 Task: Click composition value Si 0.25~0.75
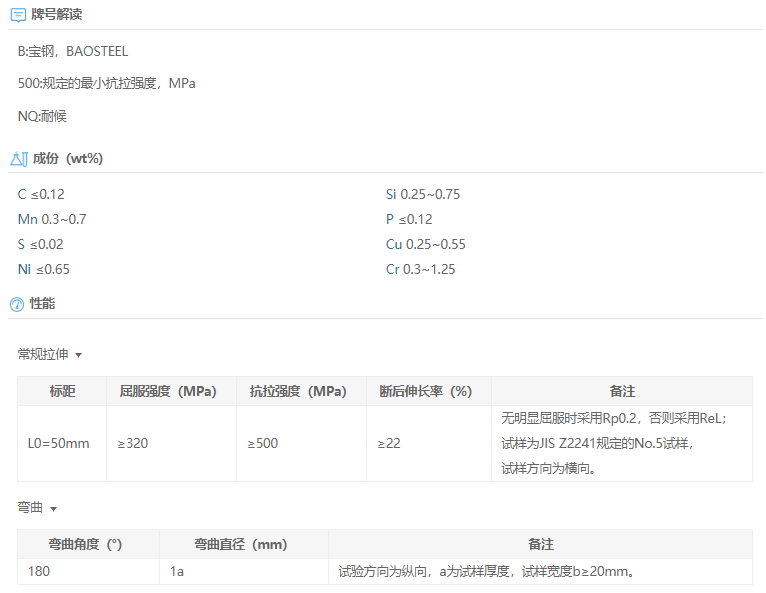pos(423,194)
